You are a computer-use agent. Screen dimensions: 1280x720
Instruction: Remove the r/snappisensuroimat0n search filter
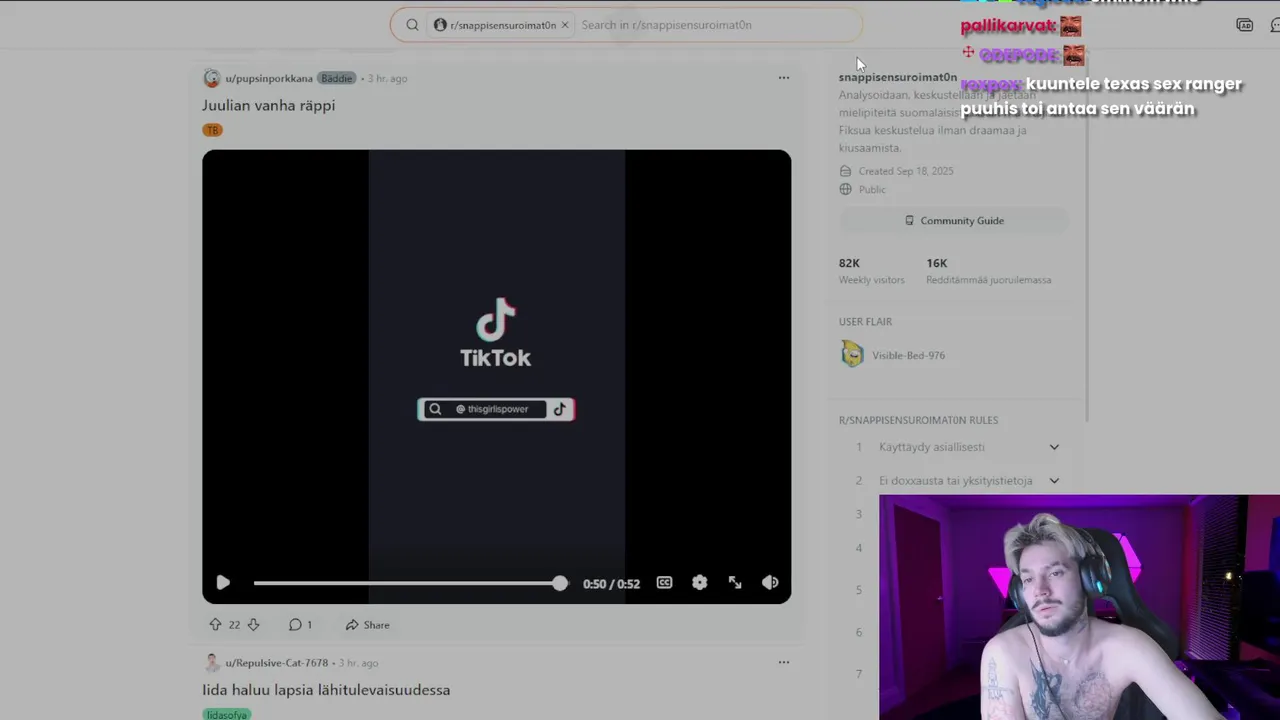click(565, 25)
